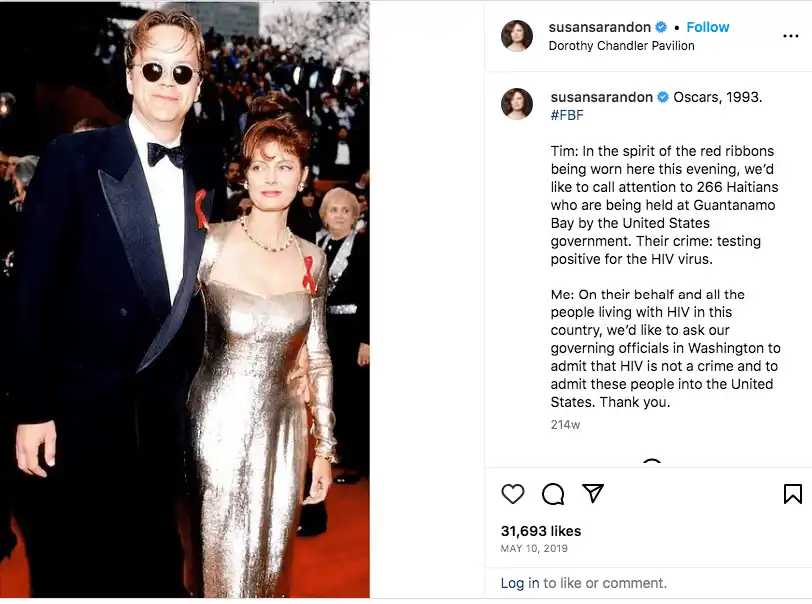Open the #FBF hashtag
The image size is (812, 604).
pyautogui.click(x=567, y=115)
